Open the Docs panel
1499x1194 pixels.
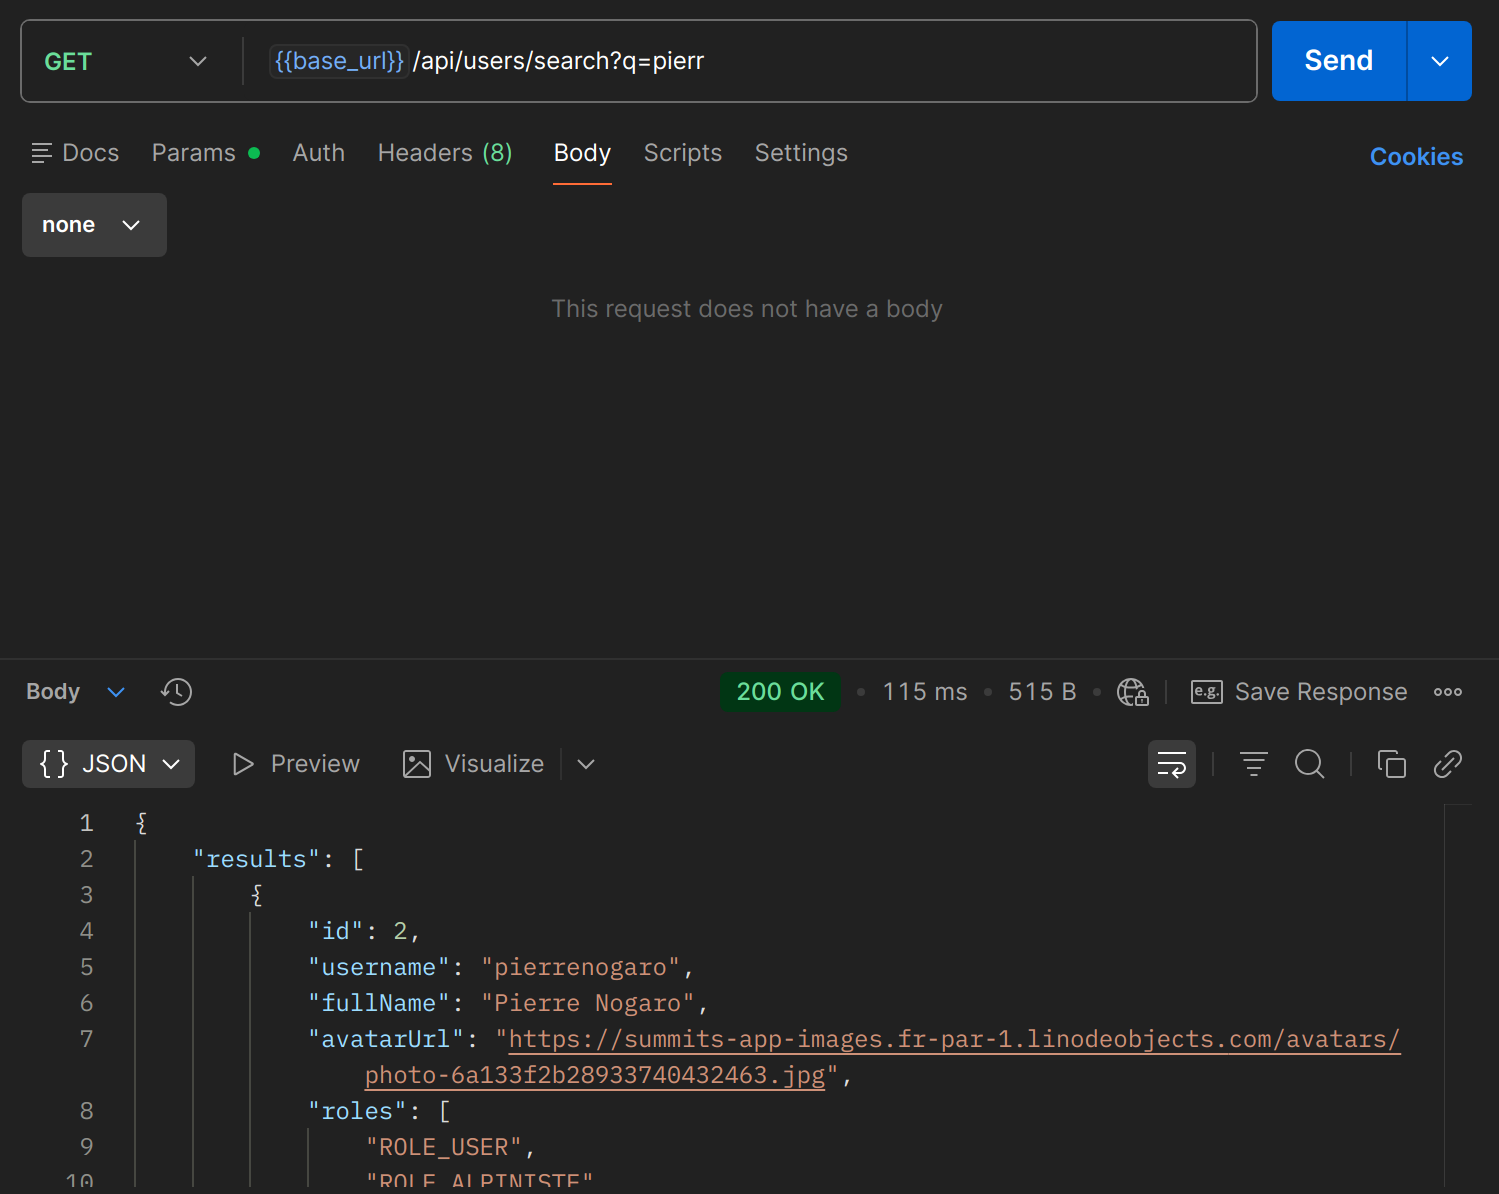click(75, 153)
